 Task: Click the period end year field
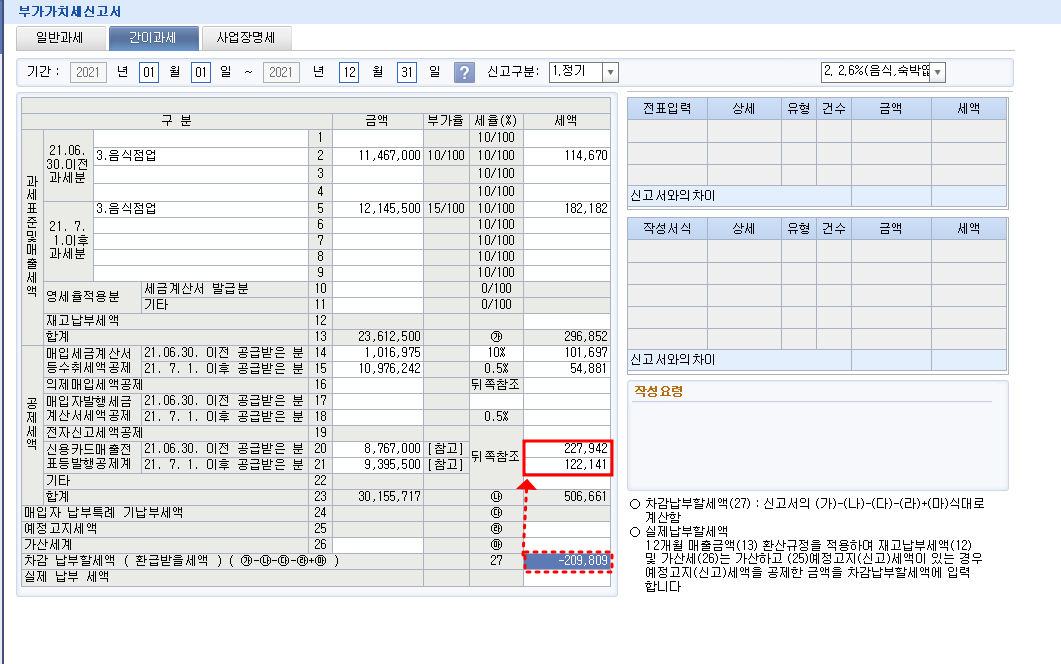pyautogui.click(x=281, y=72)
